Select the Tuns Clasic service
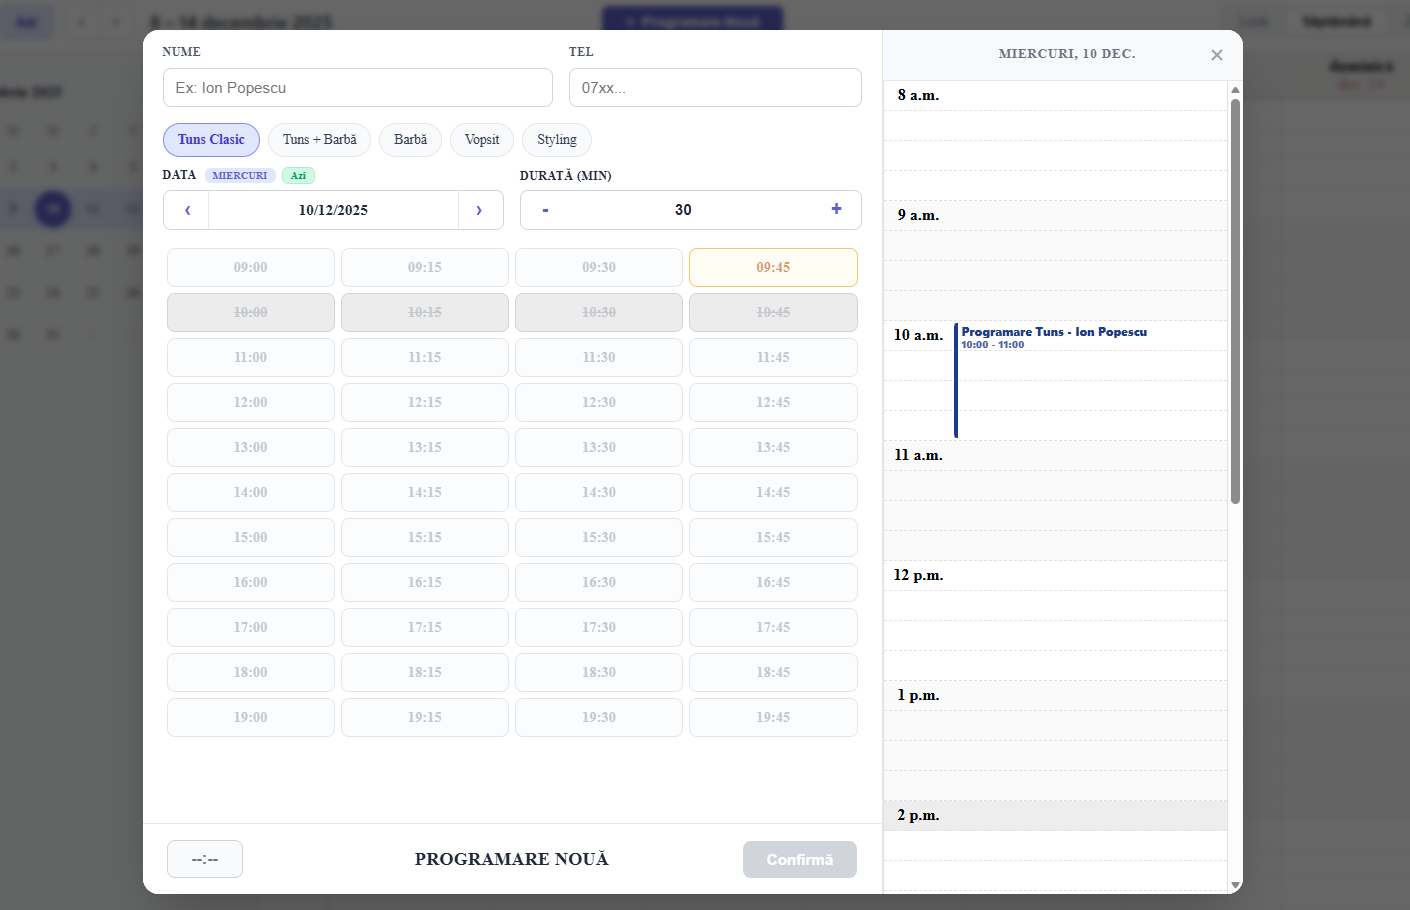Screen dimensions: 1410x910 211,140
